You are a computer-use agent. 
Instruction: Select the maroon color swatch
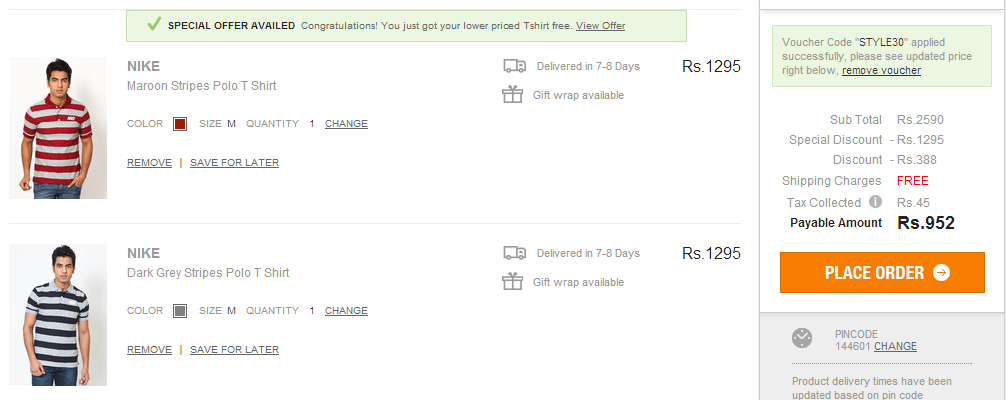180,124
